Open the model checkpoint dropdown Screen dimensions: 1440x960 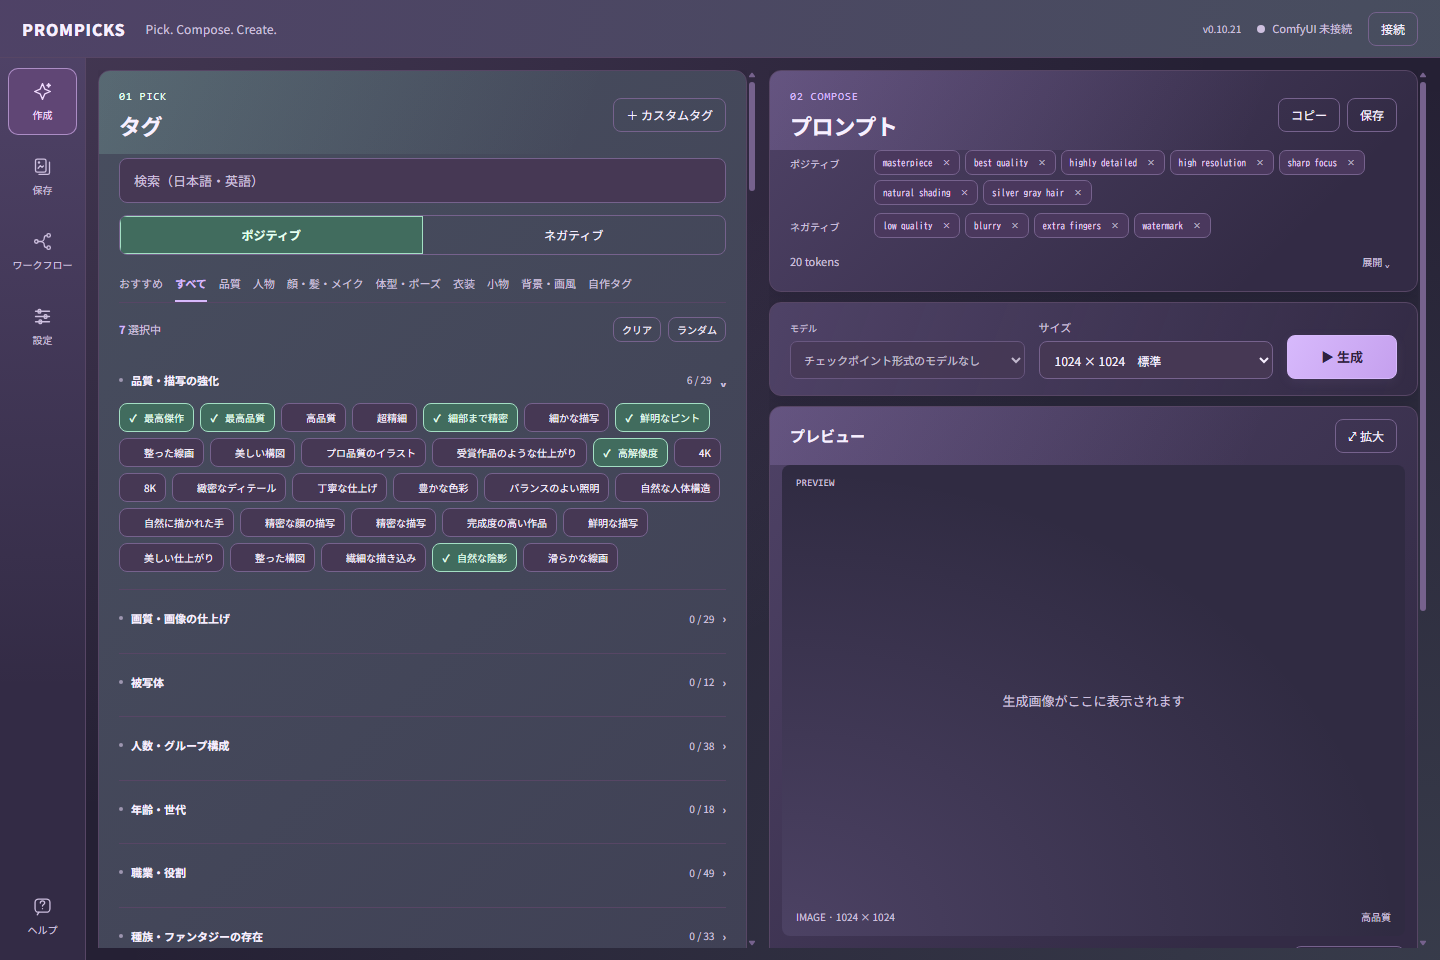[x=908, y=360]
